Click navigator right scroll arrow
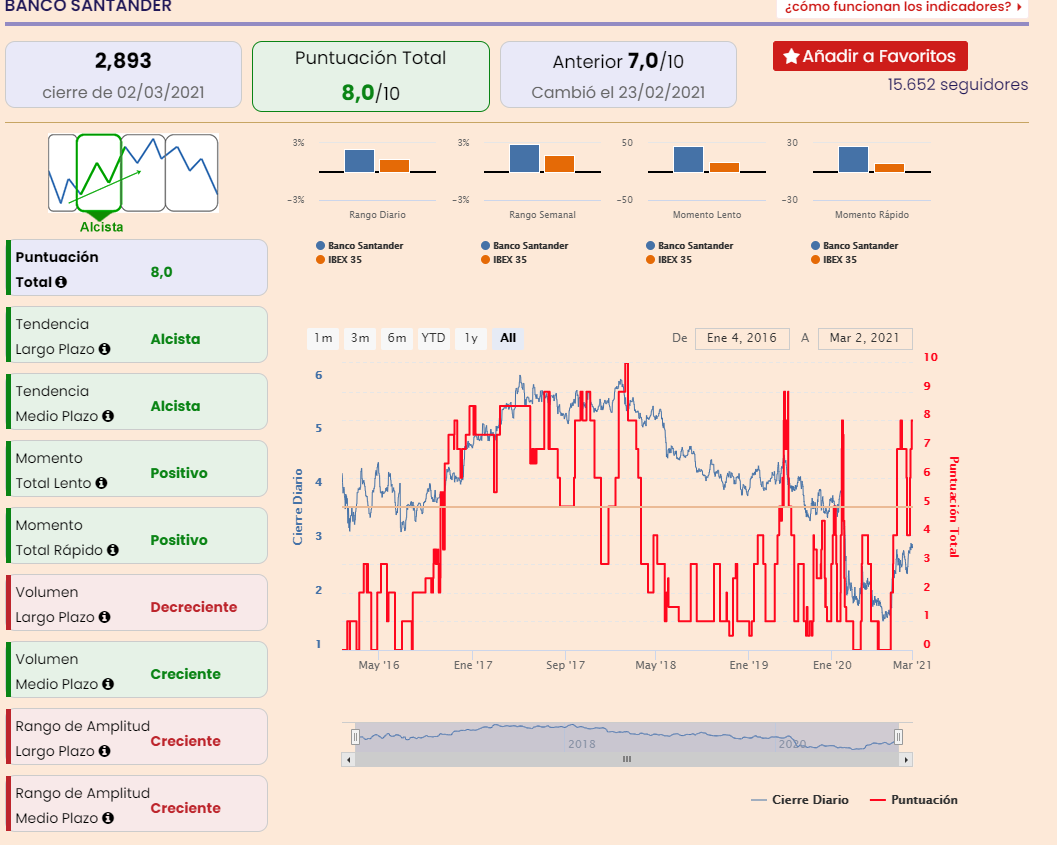This screenshot has height=845, width=1057. click(x=906, y=759)
